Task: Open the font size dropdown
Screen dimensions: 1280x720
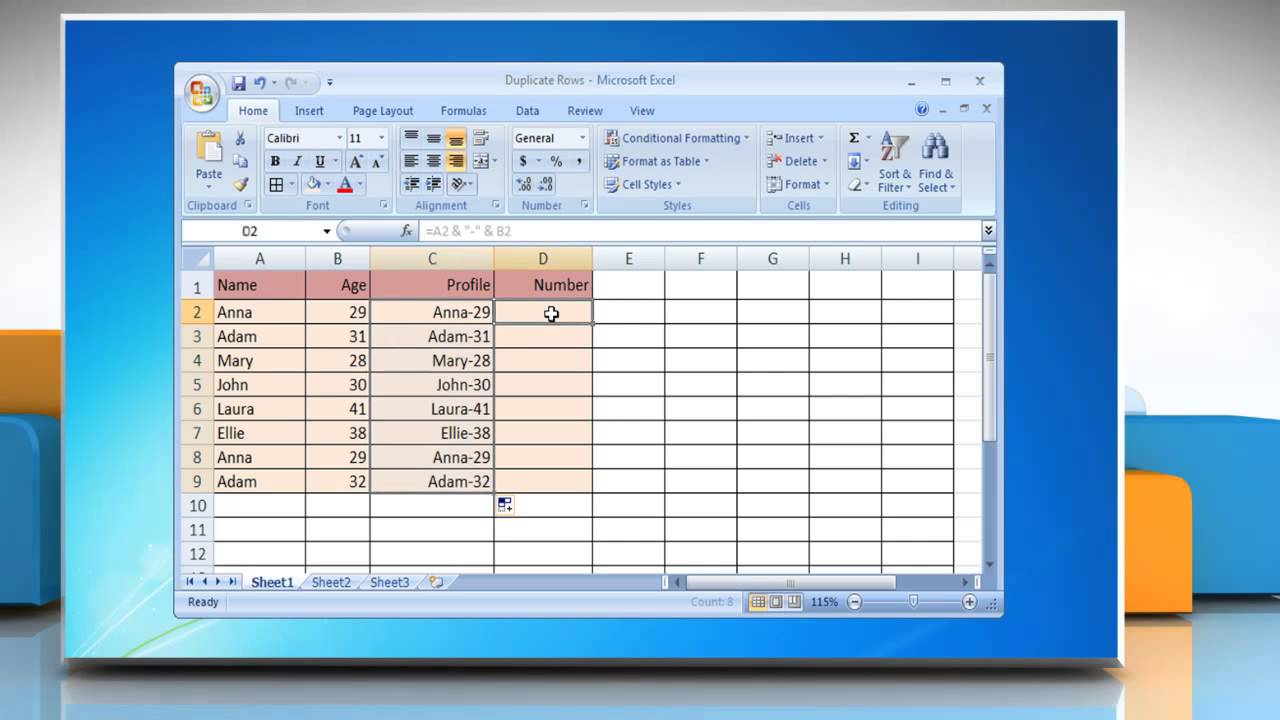Action: point(381,138)
